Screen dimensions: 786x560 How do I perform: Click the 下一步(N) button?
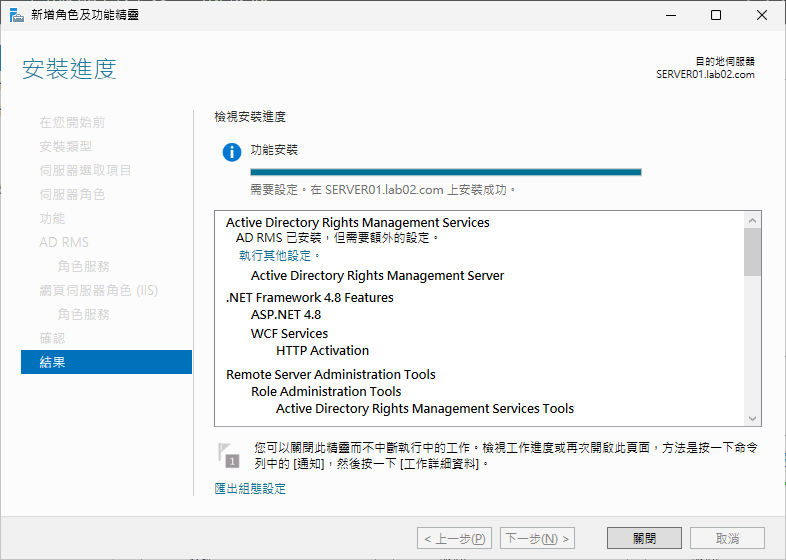pos(537,538)
